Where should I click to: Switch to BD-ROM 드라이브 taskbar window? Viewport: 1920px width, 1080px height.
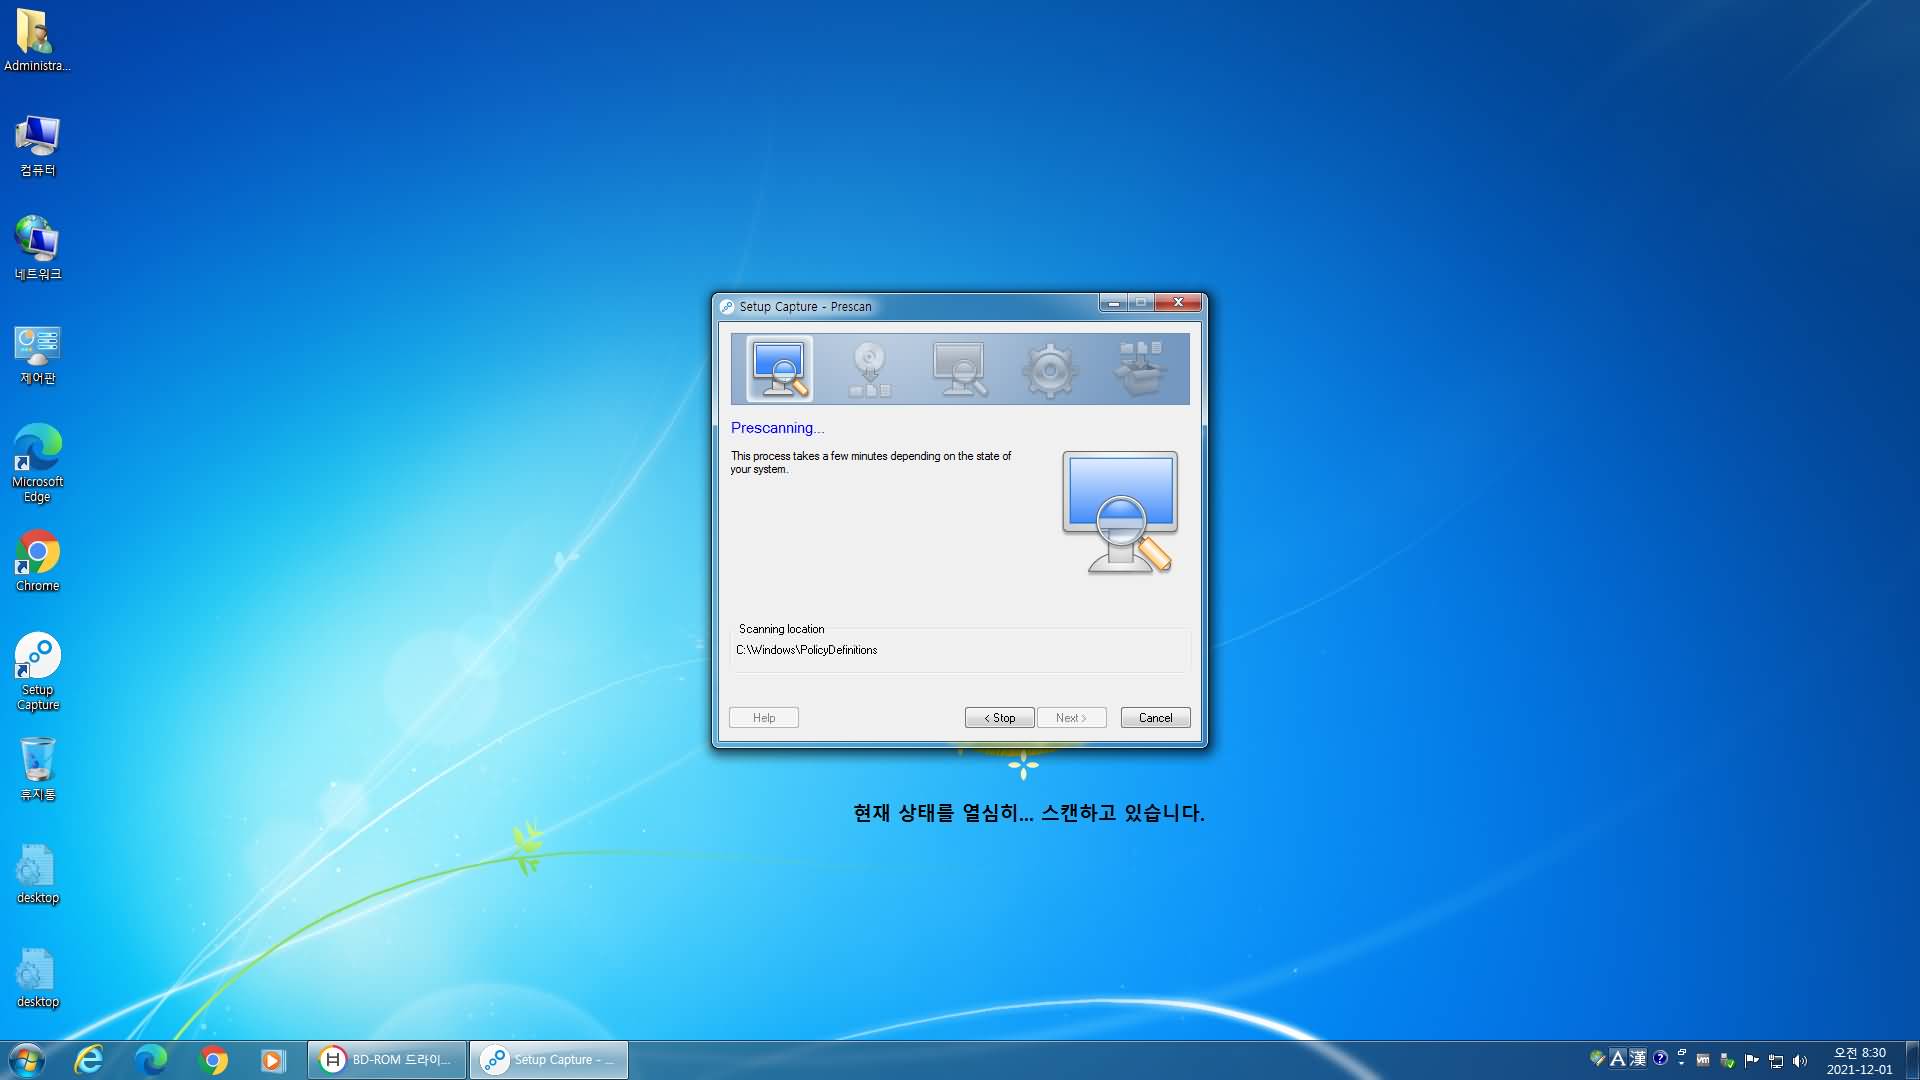(x=387, y=1060)
